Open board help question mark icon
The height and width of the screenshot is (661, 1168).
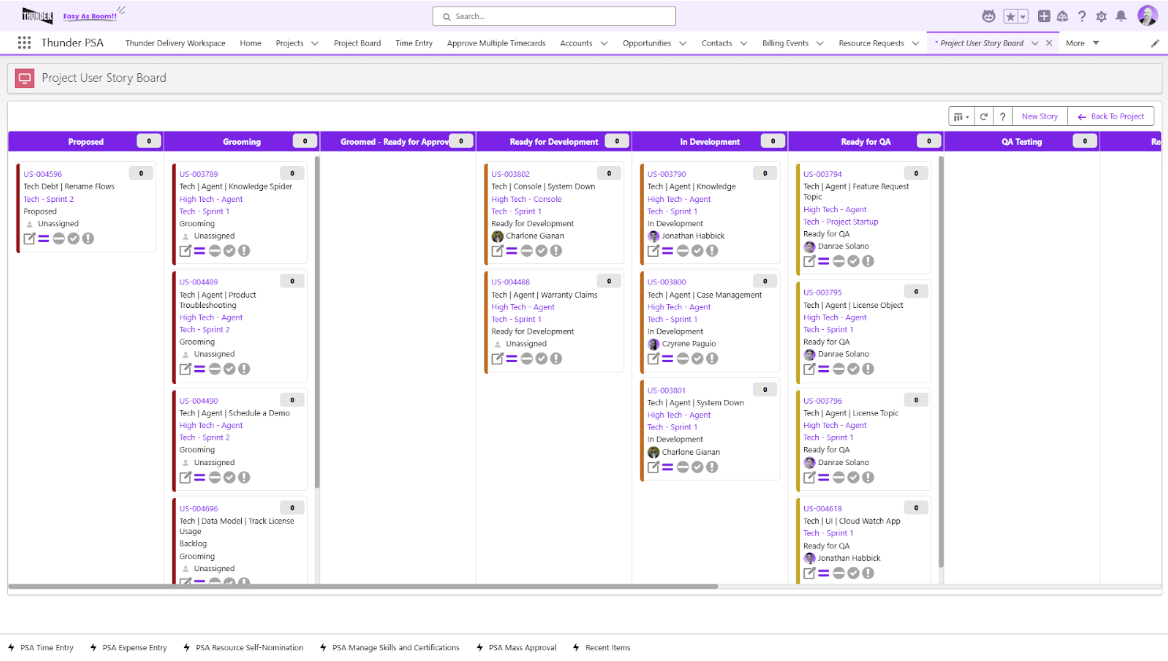pyautogui.click(x=1003, y=116)
